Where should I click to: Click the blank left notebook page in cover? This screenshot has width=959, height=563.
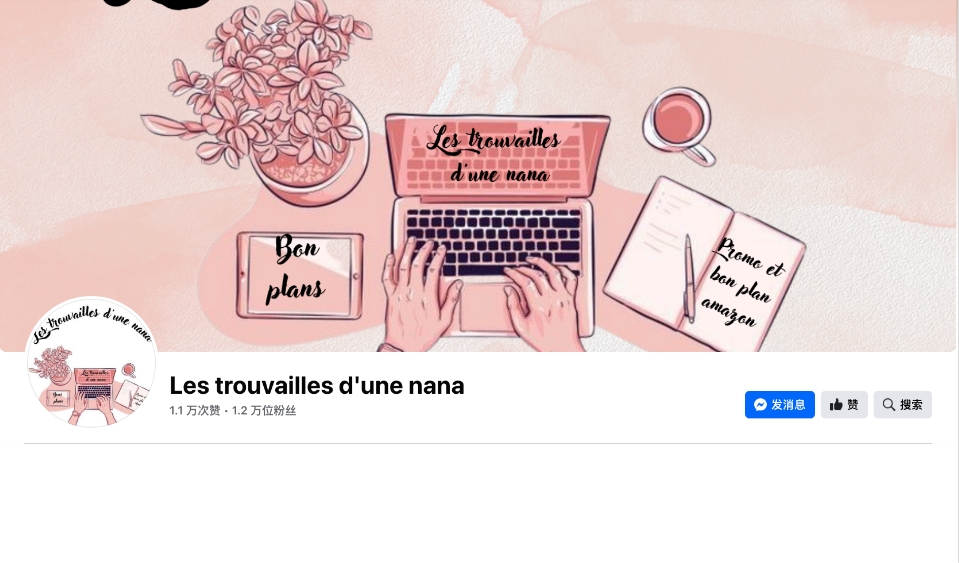666,251
